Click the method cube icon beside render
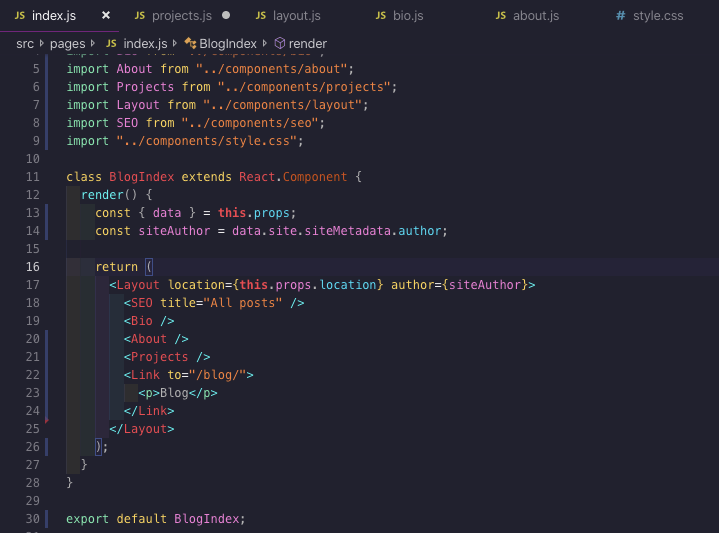 280,43
